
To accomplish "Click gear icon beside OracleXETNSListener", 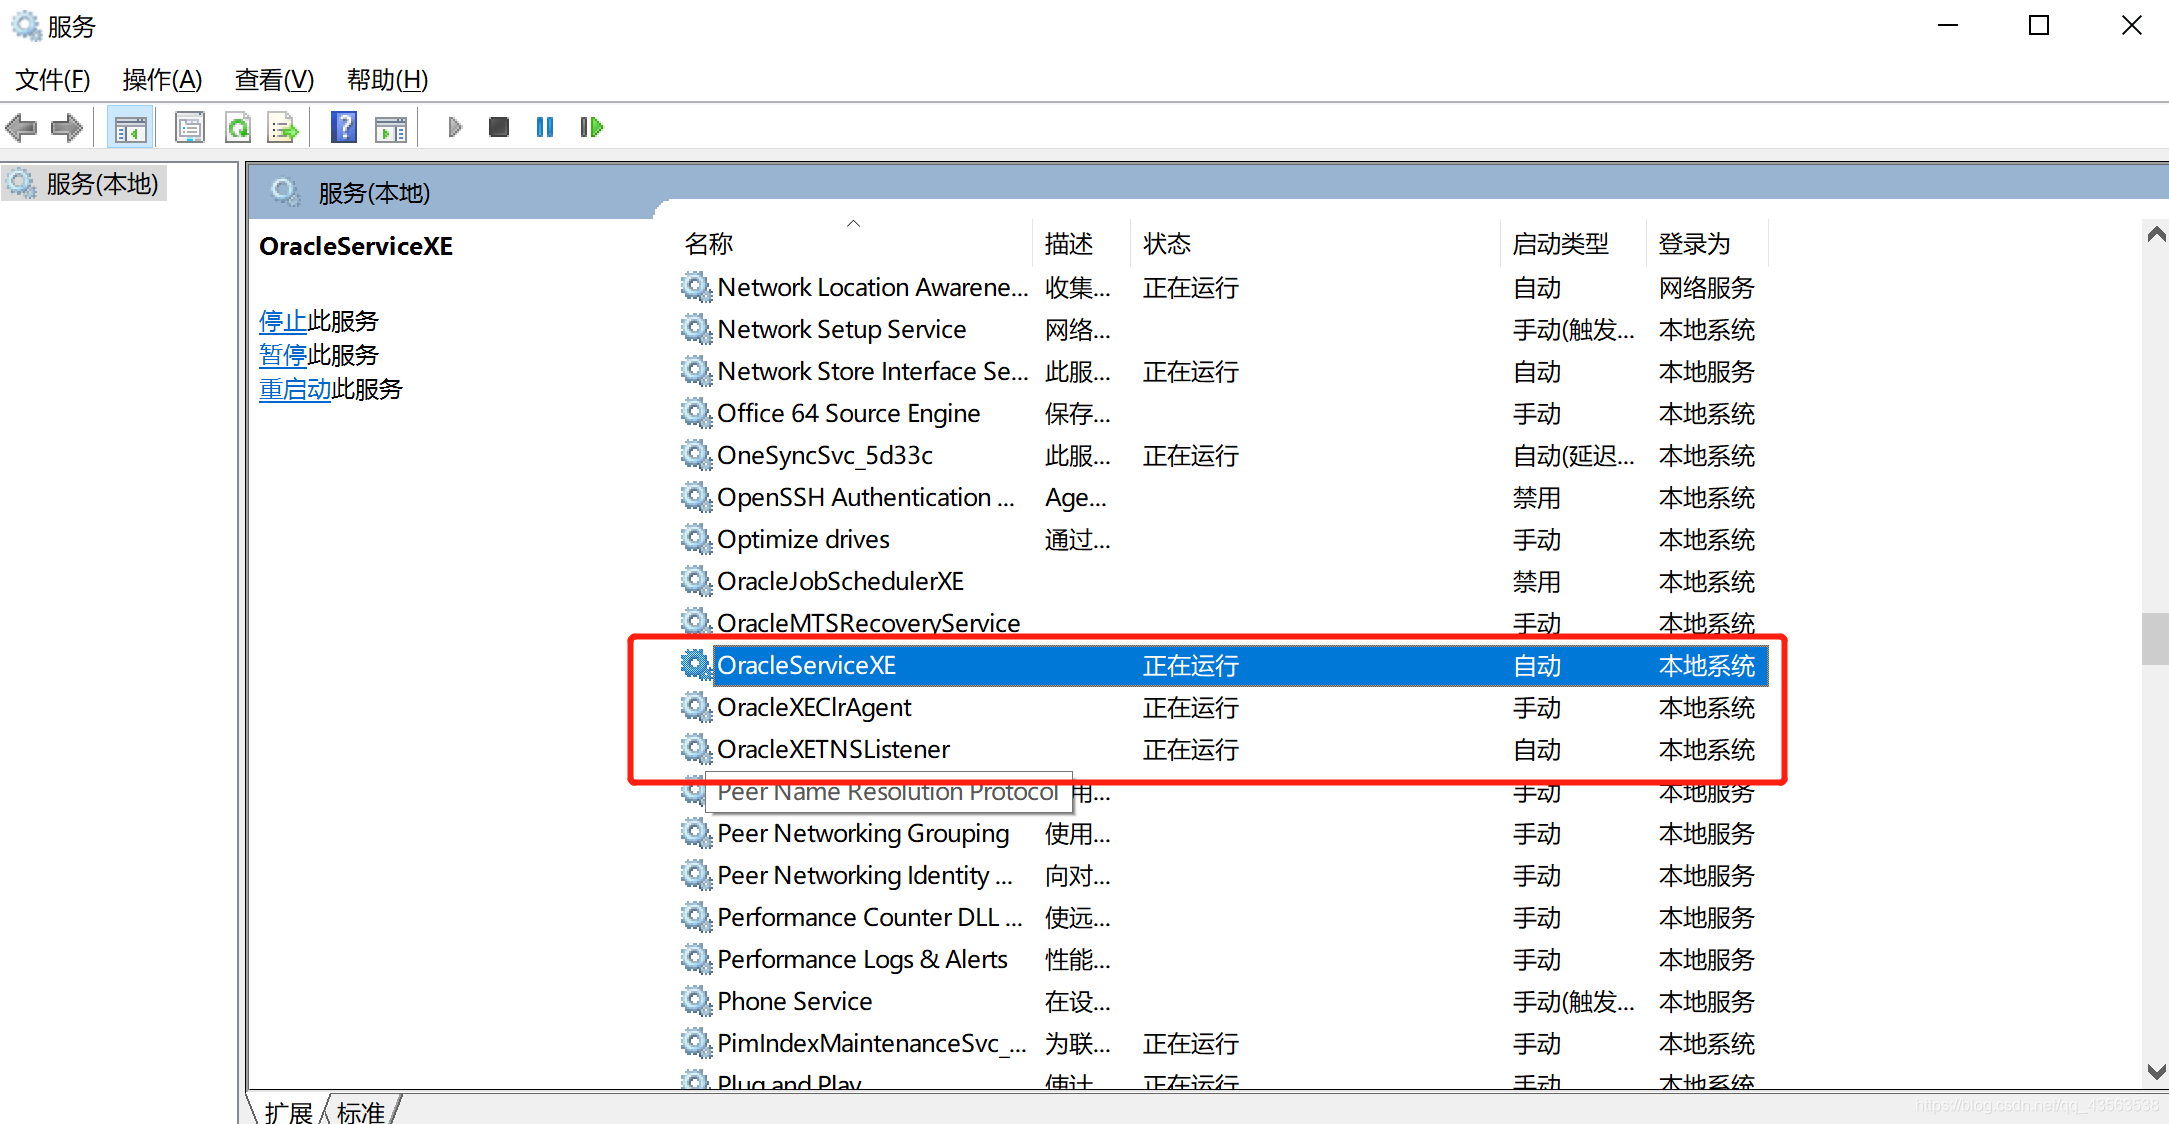I will [696, 748].
